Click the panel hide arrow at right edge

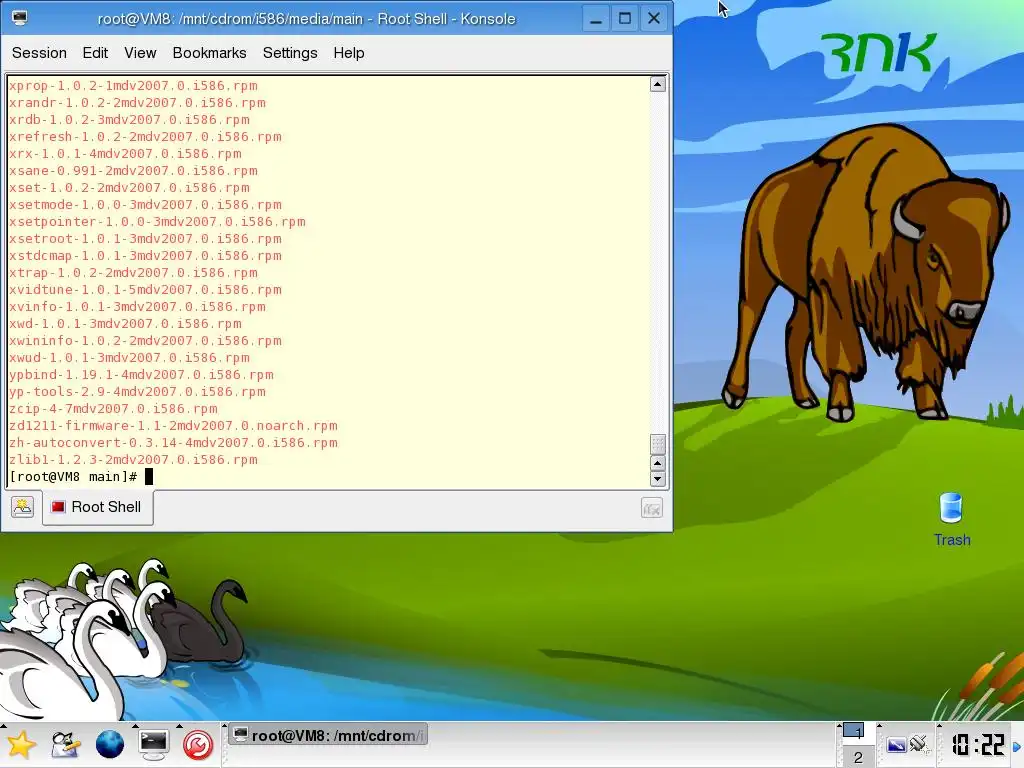click(x=1017, y=746)
